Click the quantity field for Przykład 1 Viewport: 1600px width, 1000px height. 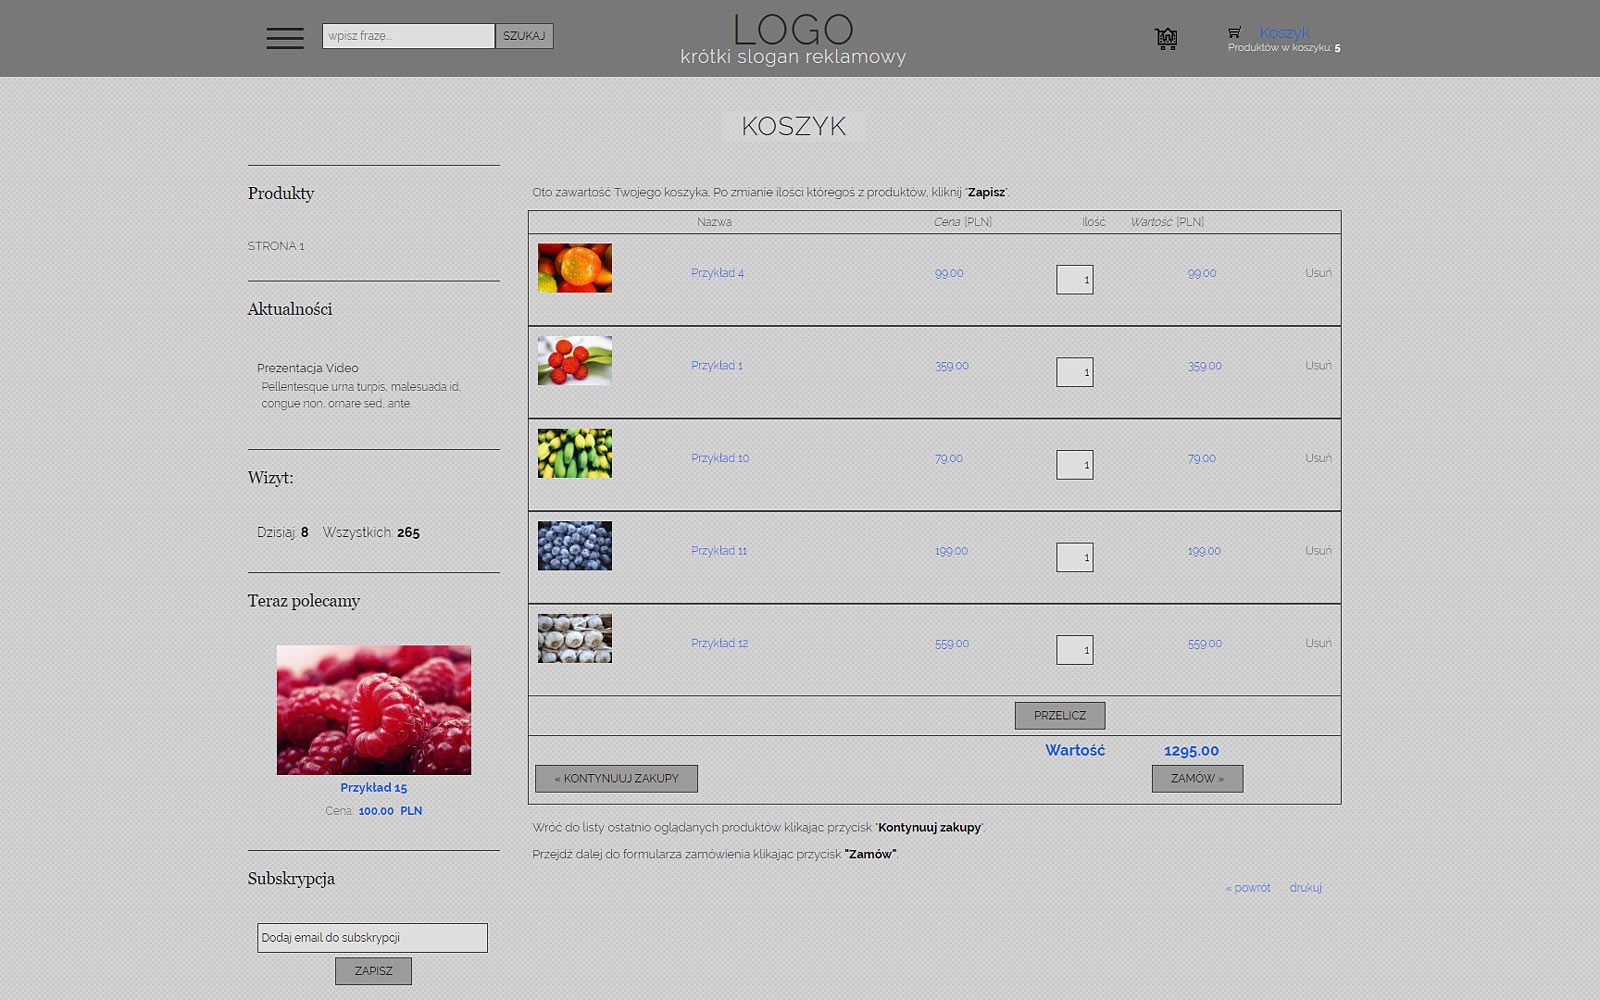click(1074, 372)
